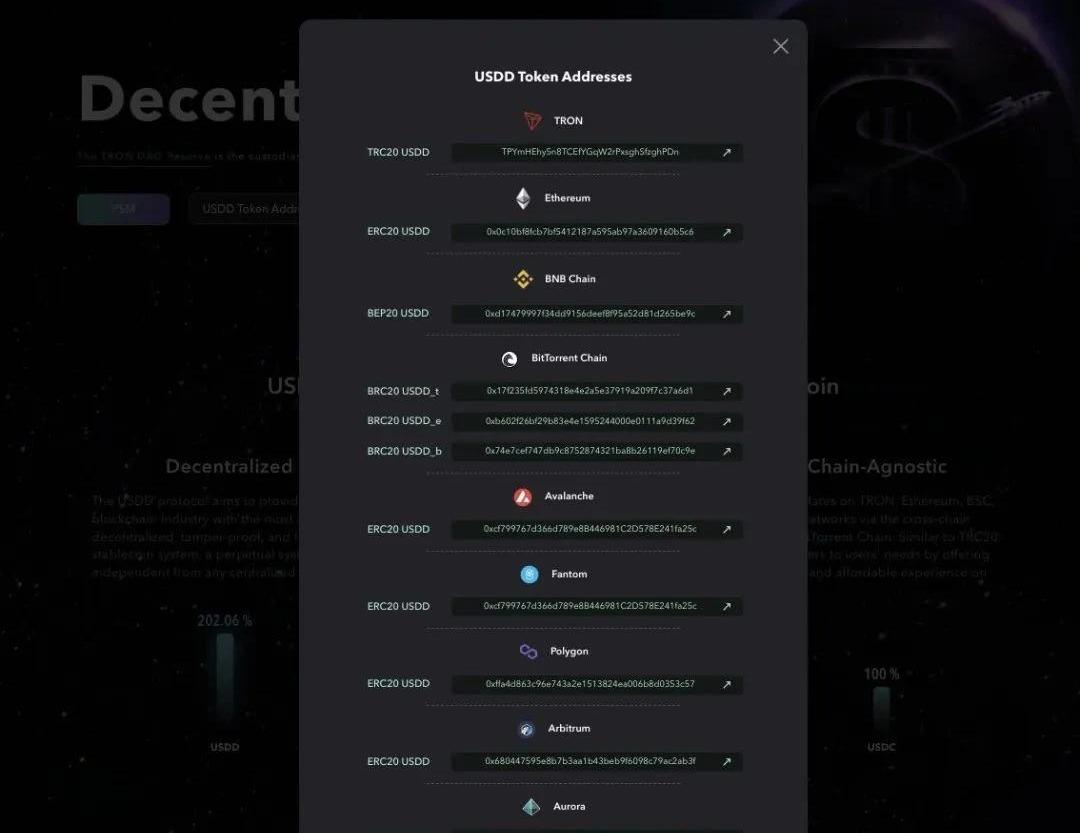This screenshot has height=833, width=1080.
Task: Open external link for Fantom USDD address
Action: pos(727,606)
